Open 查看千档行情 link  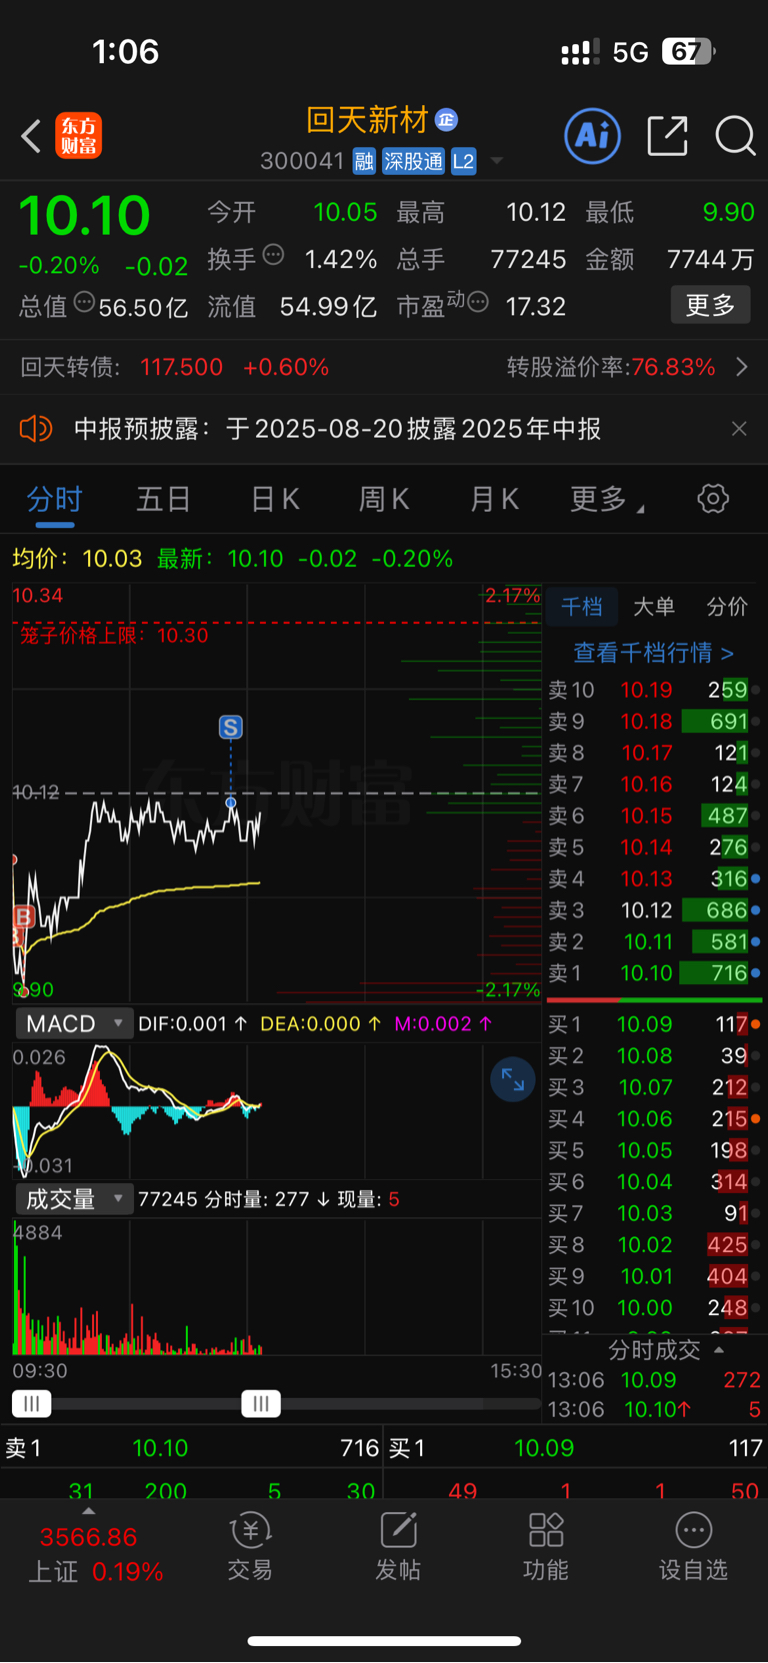click(x=653, y=653)
